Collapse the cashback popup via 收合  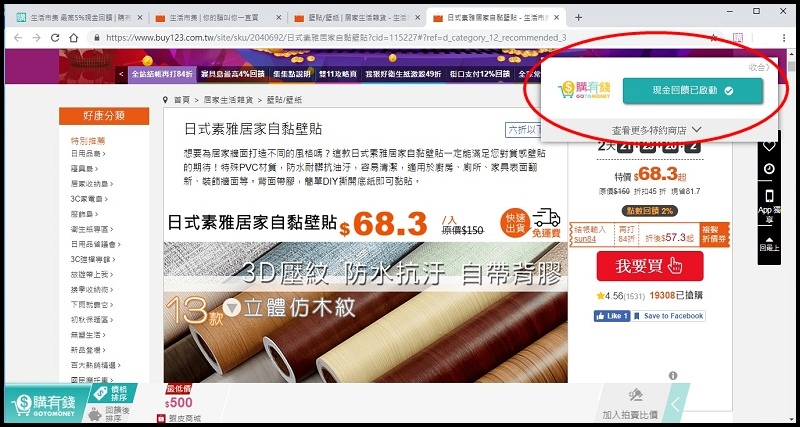tap(759, 67)
